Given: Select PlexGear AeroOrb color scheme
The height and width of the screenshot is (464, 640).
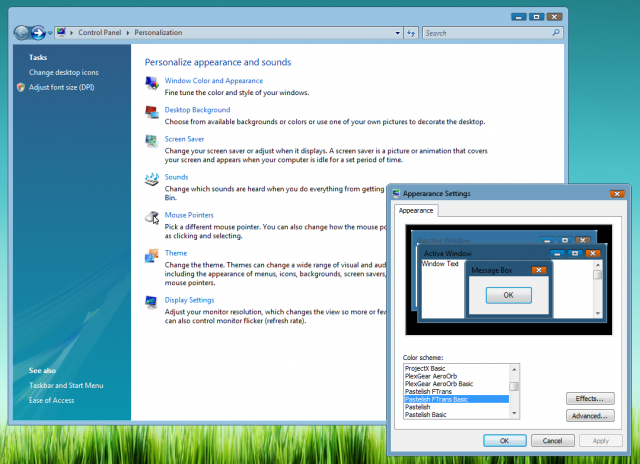Looking at the screenshot, I should (456, 376).
